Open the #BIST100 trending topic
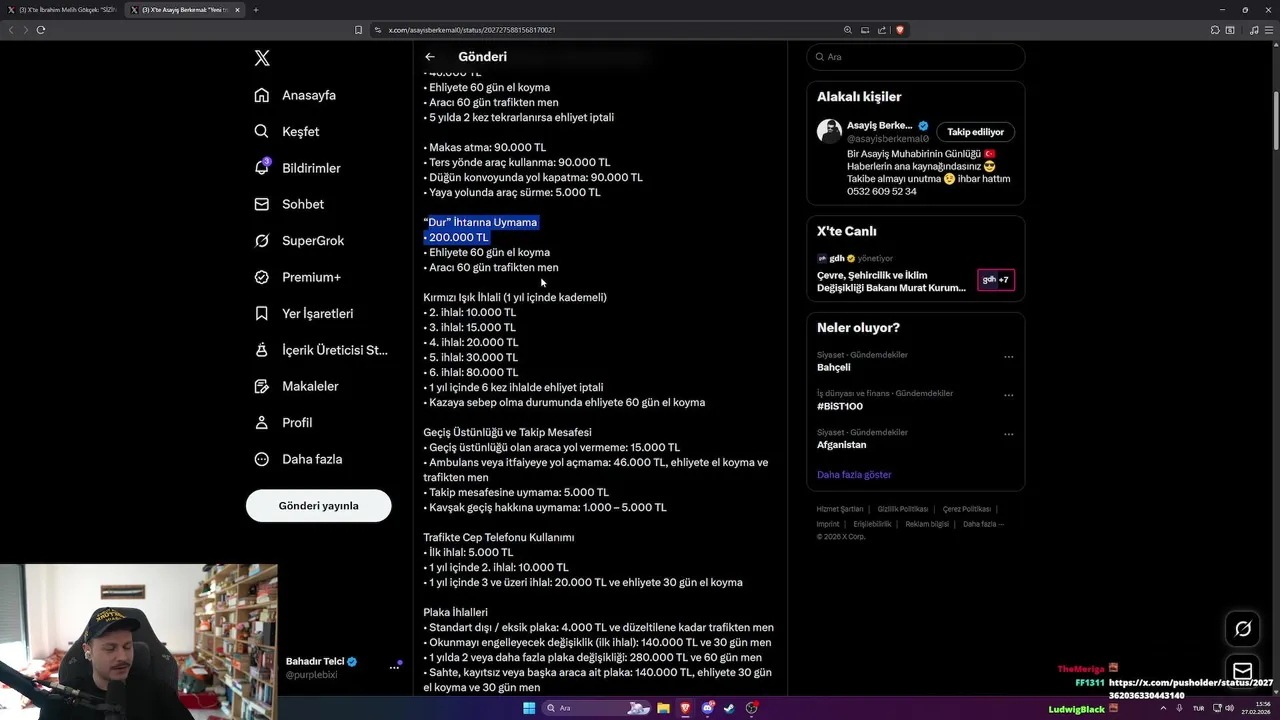Screen dimensions: 1280x720 point(840,406)
